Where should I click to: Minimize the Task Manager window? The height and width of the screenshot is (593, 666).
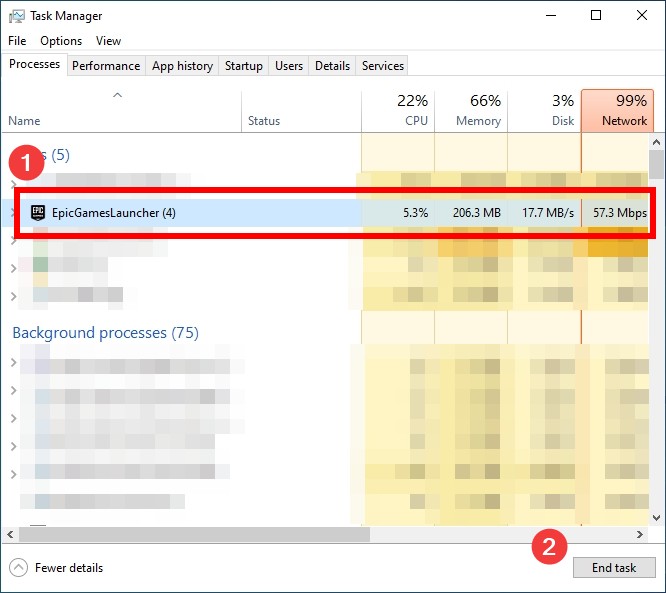coord(551,16)
